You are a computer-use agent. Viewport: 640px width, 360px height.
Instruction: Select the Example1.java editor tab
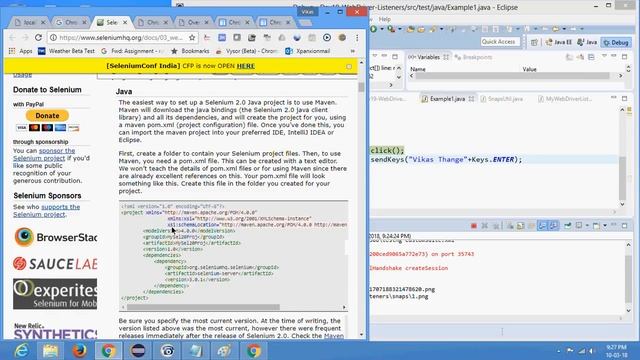coord(447,99)
